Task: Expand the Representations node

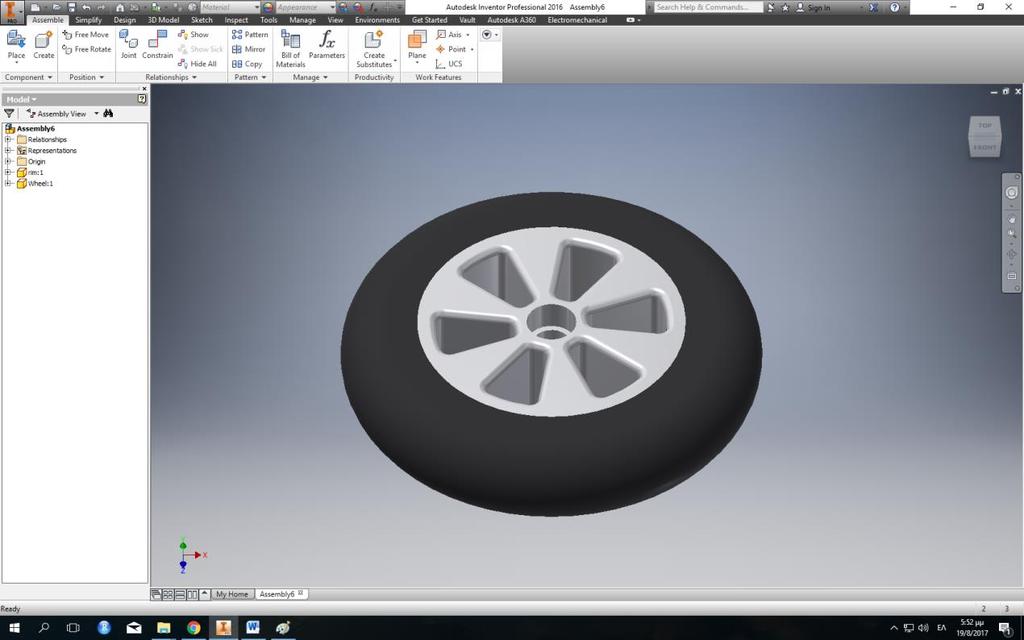Action: pos(8,150)
